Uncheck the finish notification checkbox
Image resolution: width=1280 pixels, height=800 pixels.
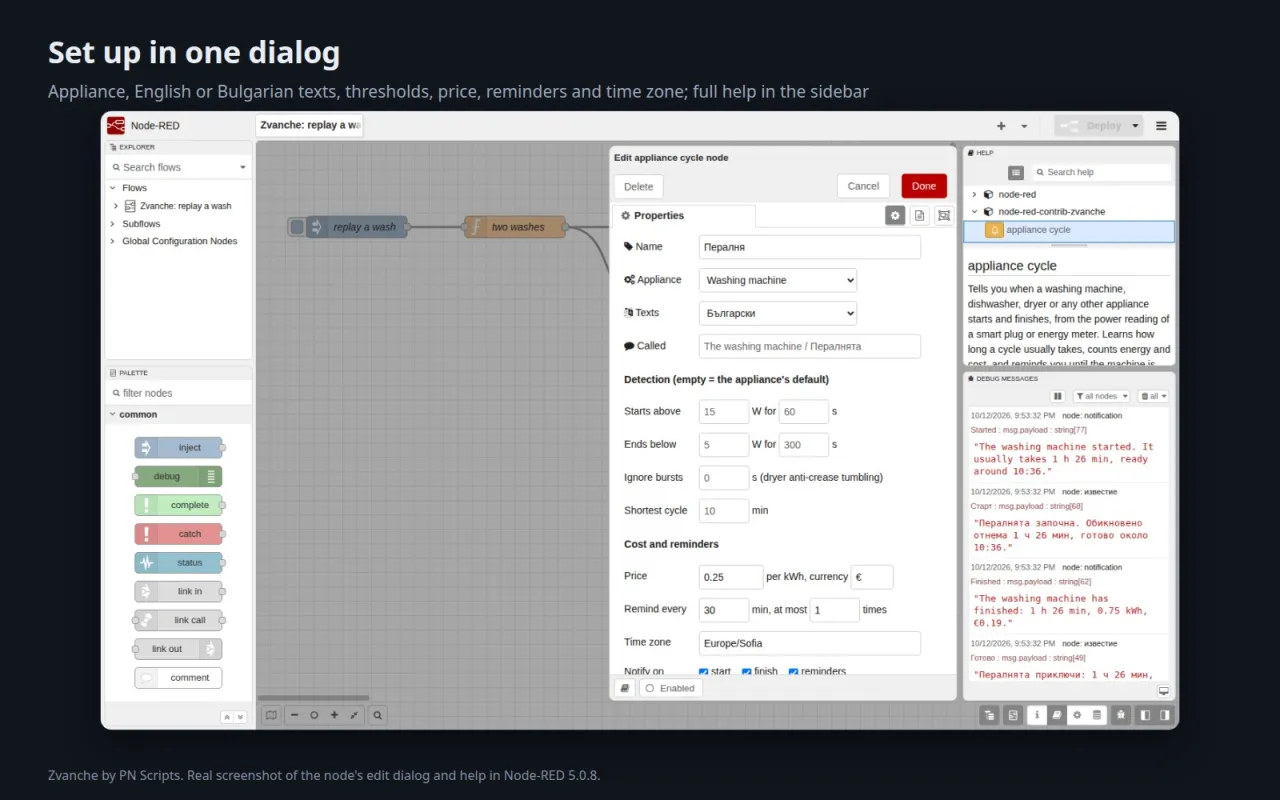click(747, 672)
